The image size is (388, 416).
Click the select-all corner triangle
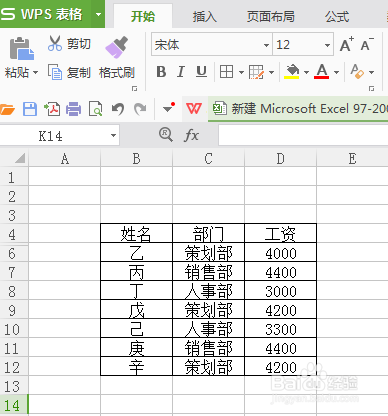pyautogui.click(x=20, y=158)
